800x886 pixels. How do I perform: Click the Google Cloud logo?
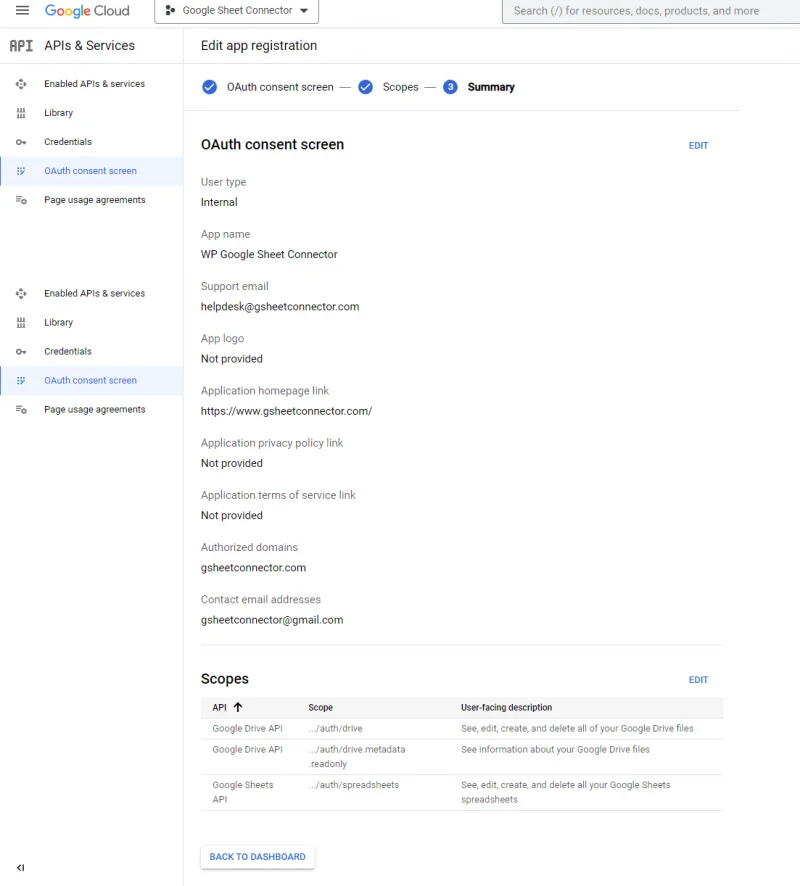click(87, 11)
